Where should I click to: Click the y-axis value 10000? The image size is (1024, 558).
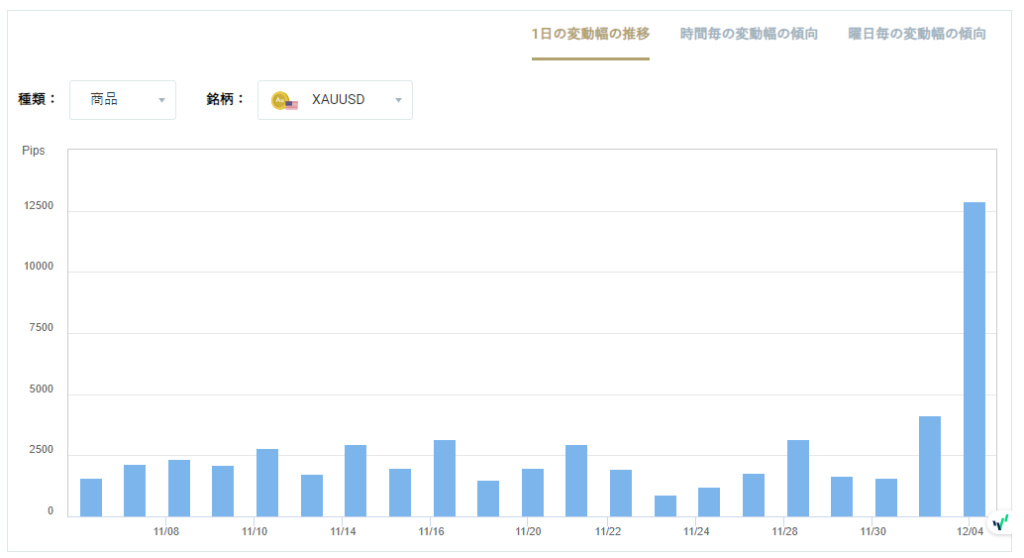[x=39, y=267]
